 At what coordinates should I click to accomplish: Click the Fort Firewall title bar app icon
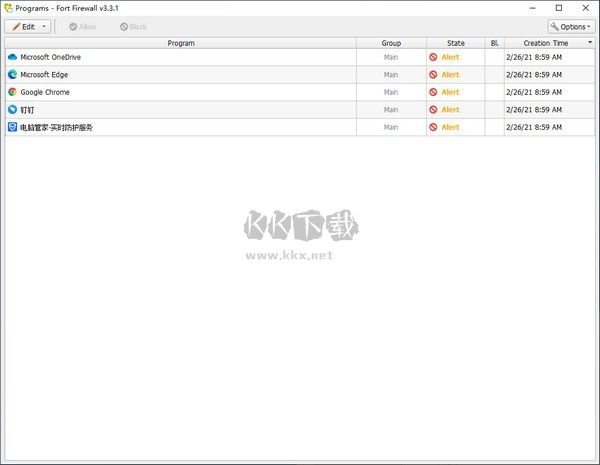pos(8,8)
